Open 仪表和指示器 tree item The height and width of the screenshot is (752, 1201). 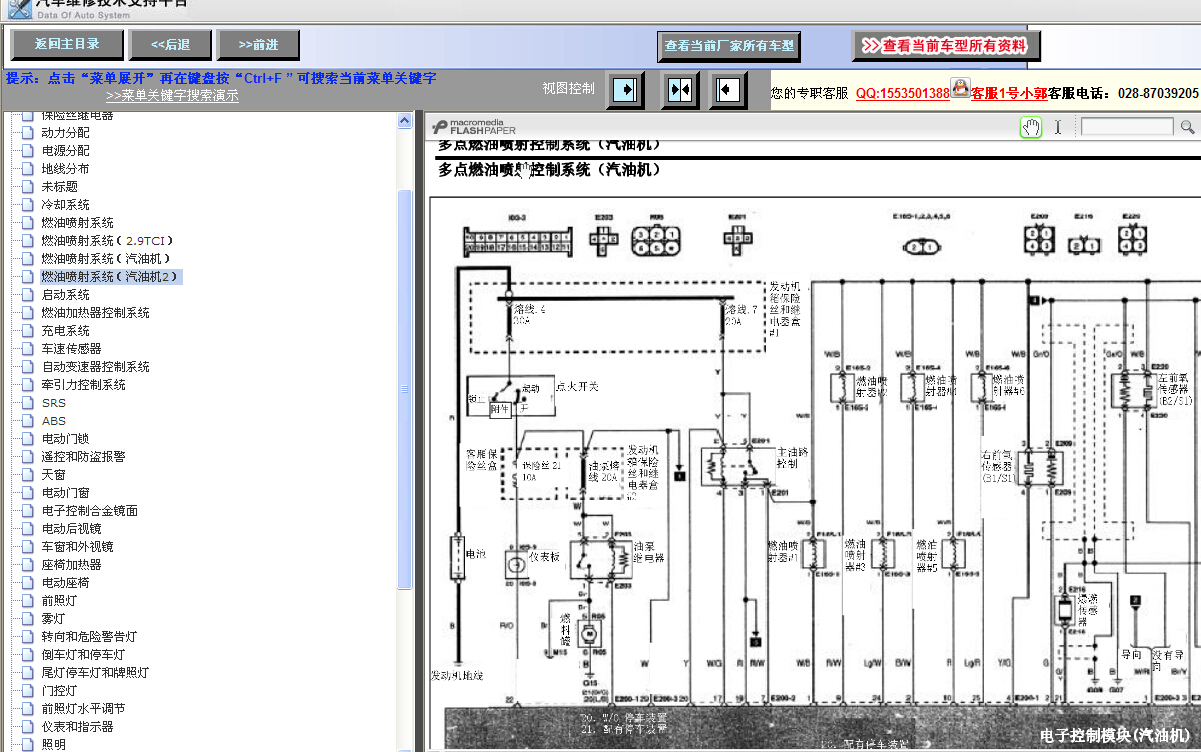77,726
